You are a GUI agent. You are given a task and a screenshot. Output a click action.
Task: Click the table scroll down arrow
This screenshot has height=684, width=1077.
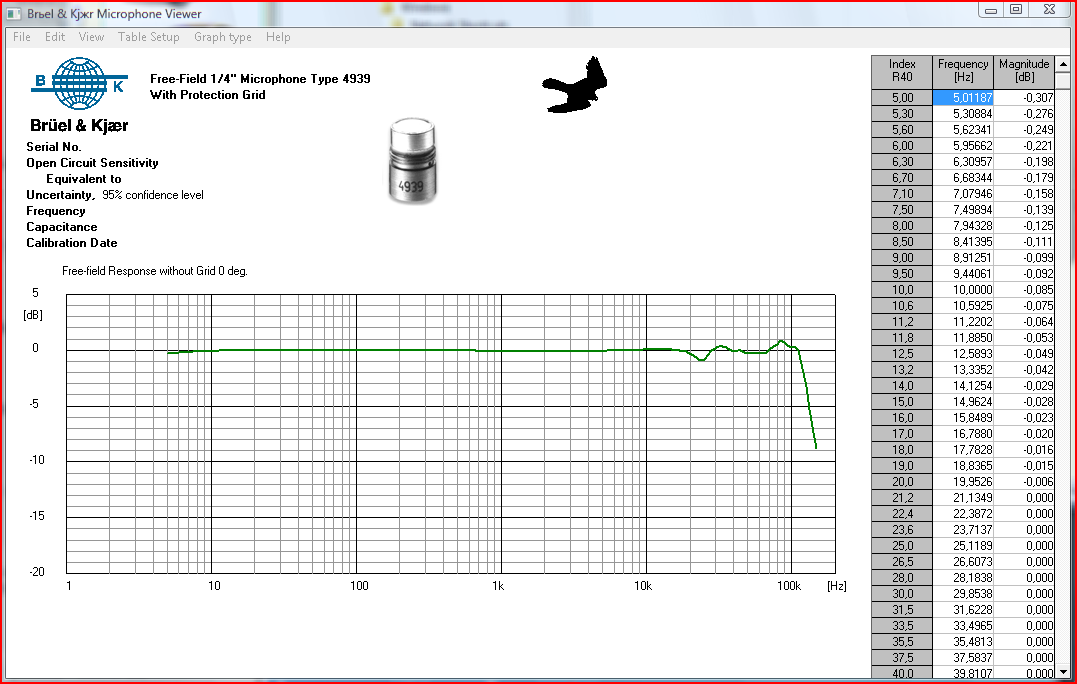click(x=1063, y=672)
